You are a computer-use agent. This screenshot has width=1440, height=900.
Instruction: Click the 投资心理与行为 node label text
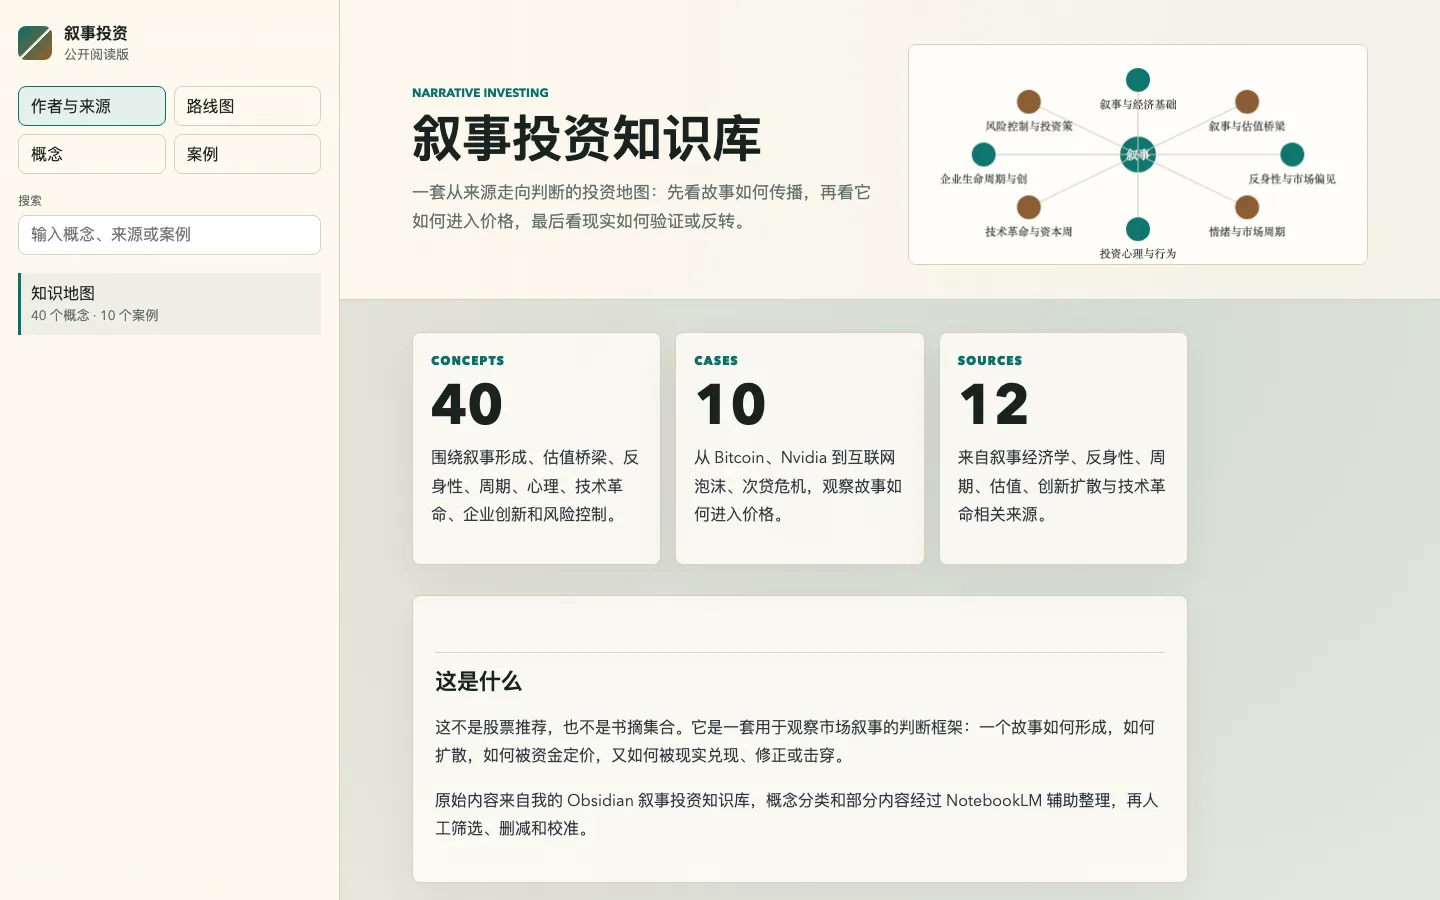(x=1138, y=254)
